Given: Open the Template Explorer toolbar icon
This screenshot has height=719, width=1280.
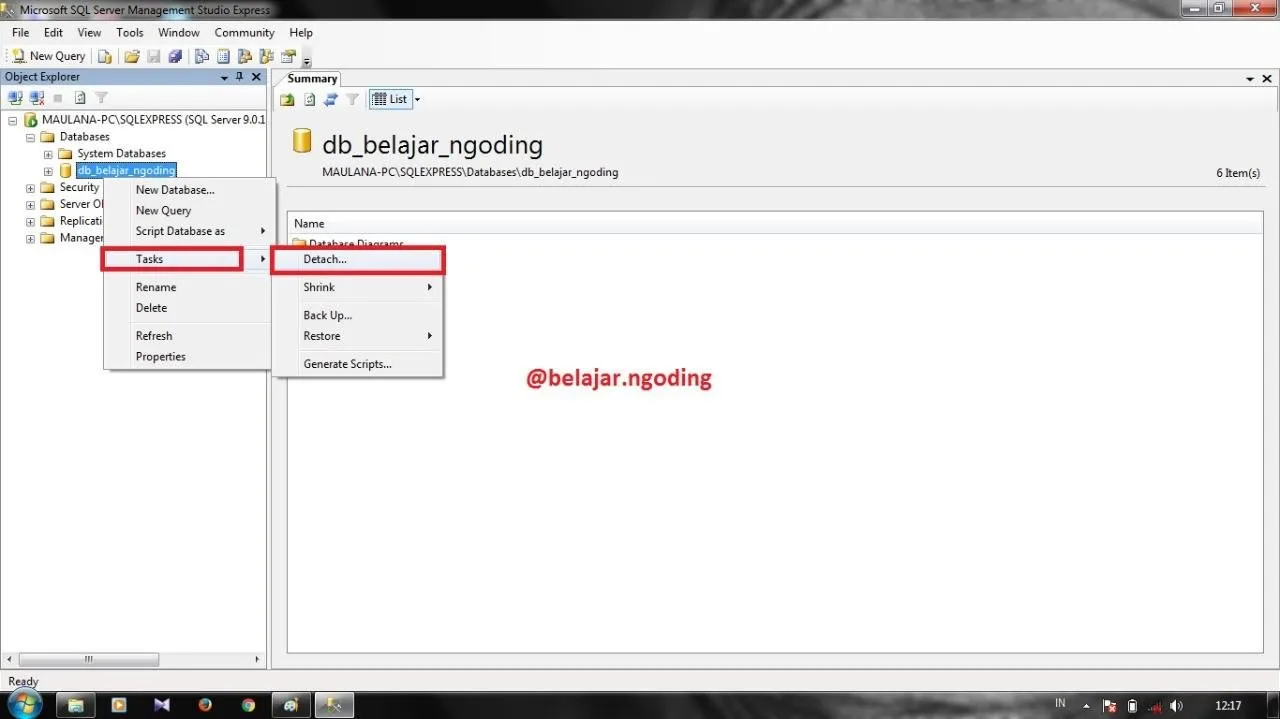Looking at the screenshot, I should click(x=267, y=56).
